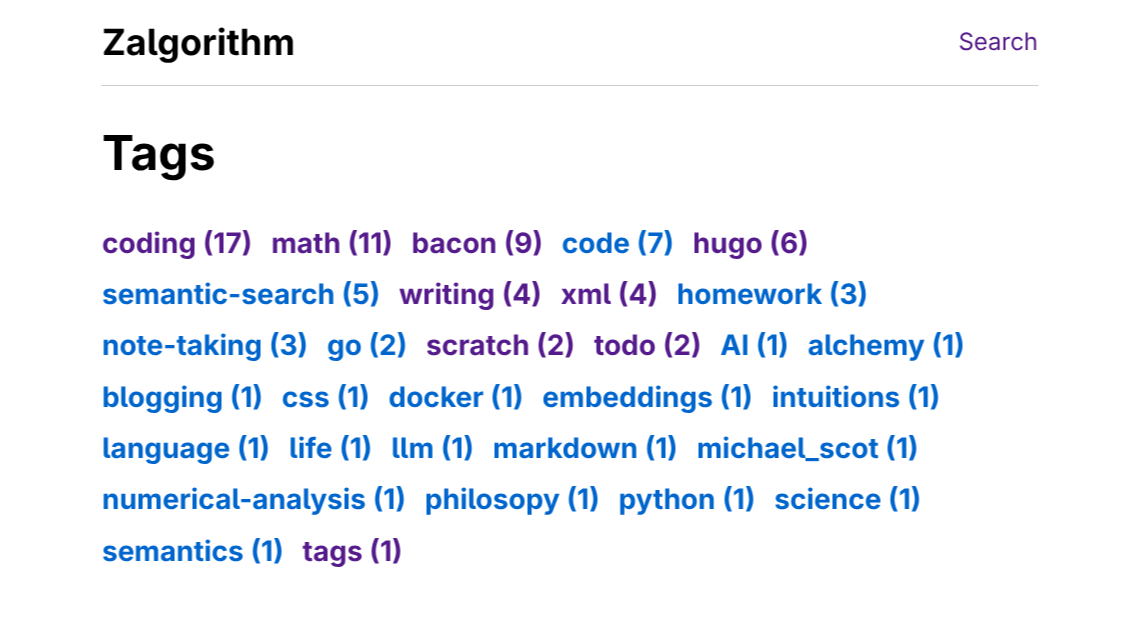Open the Search page
Image resolution: width=1132 pixels, height=634 pixels.
(997, 41)
